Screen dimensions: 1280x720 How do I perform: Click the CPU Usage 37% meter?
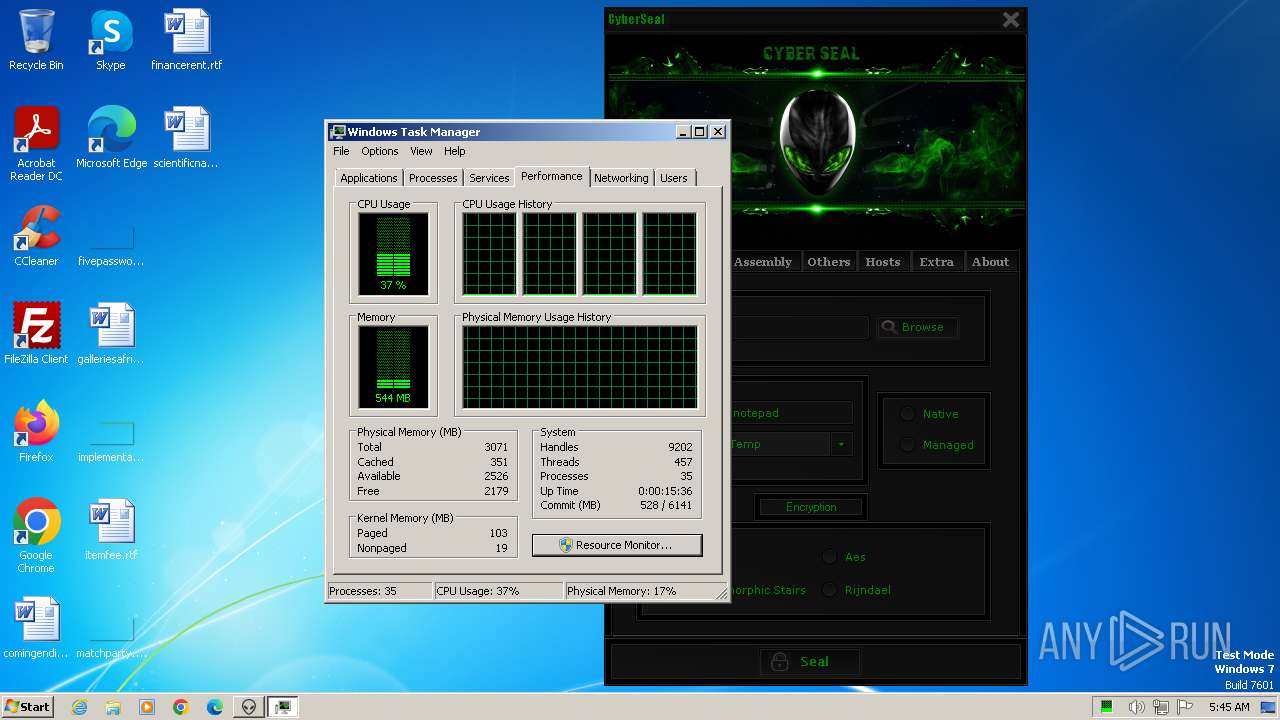pos(393,254)
